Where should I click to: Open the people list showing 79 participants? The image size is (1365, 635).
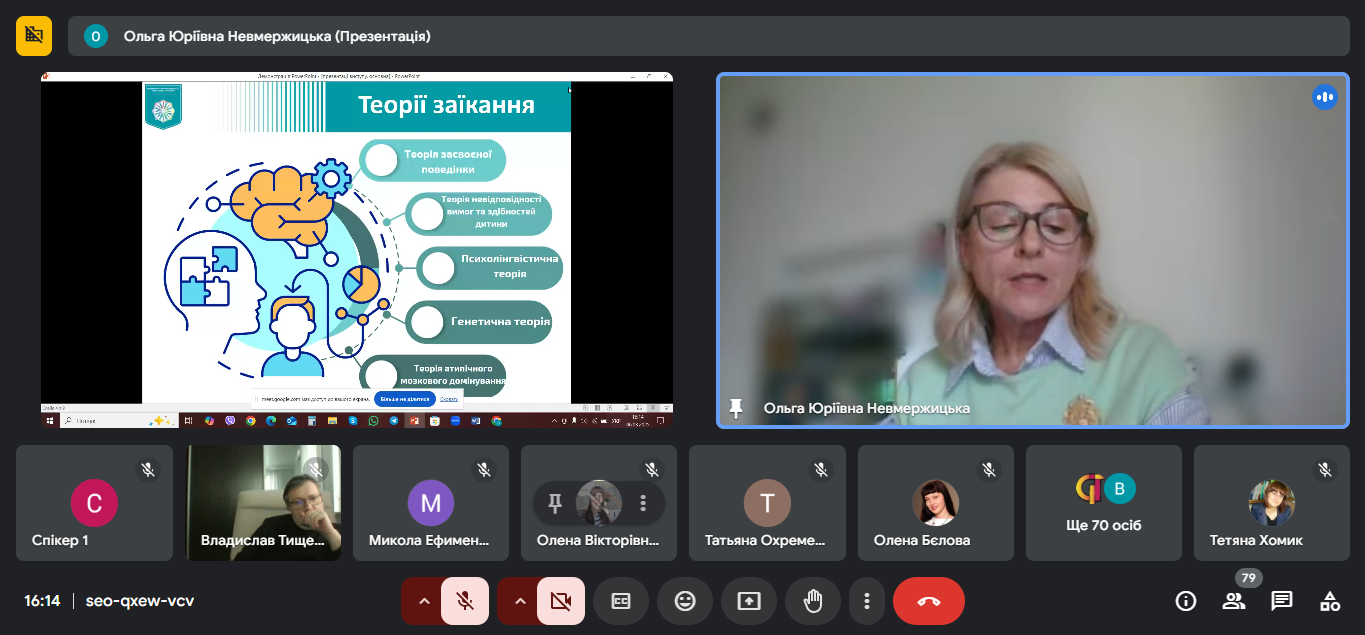[1234, 601]
